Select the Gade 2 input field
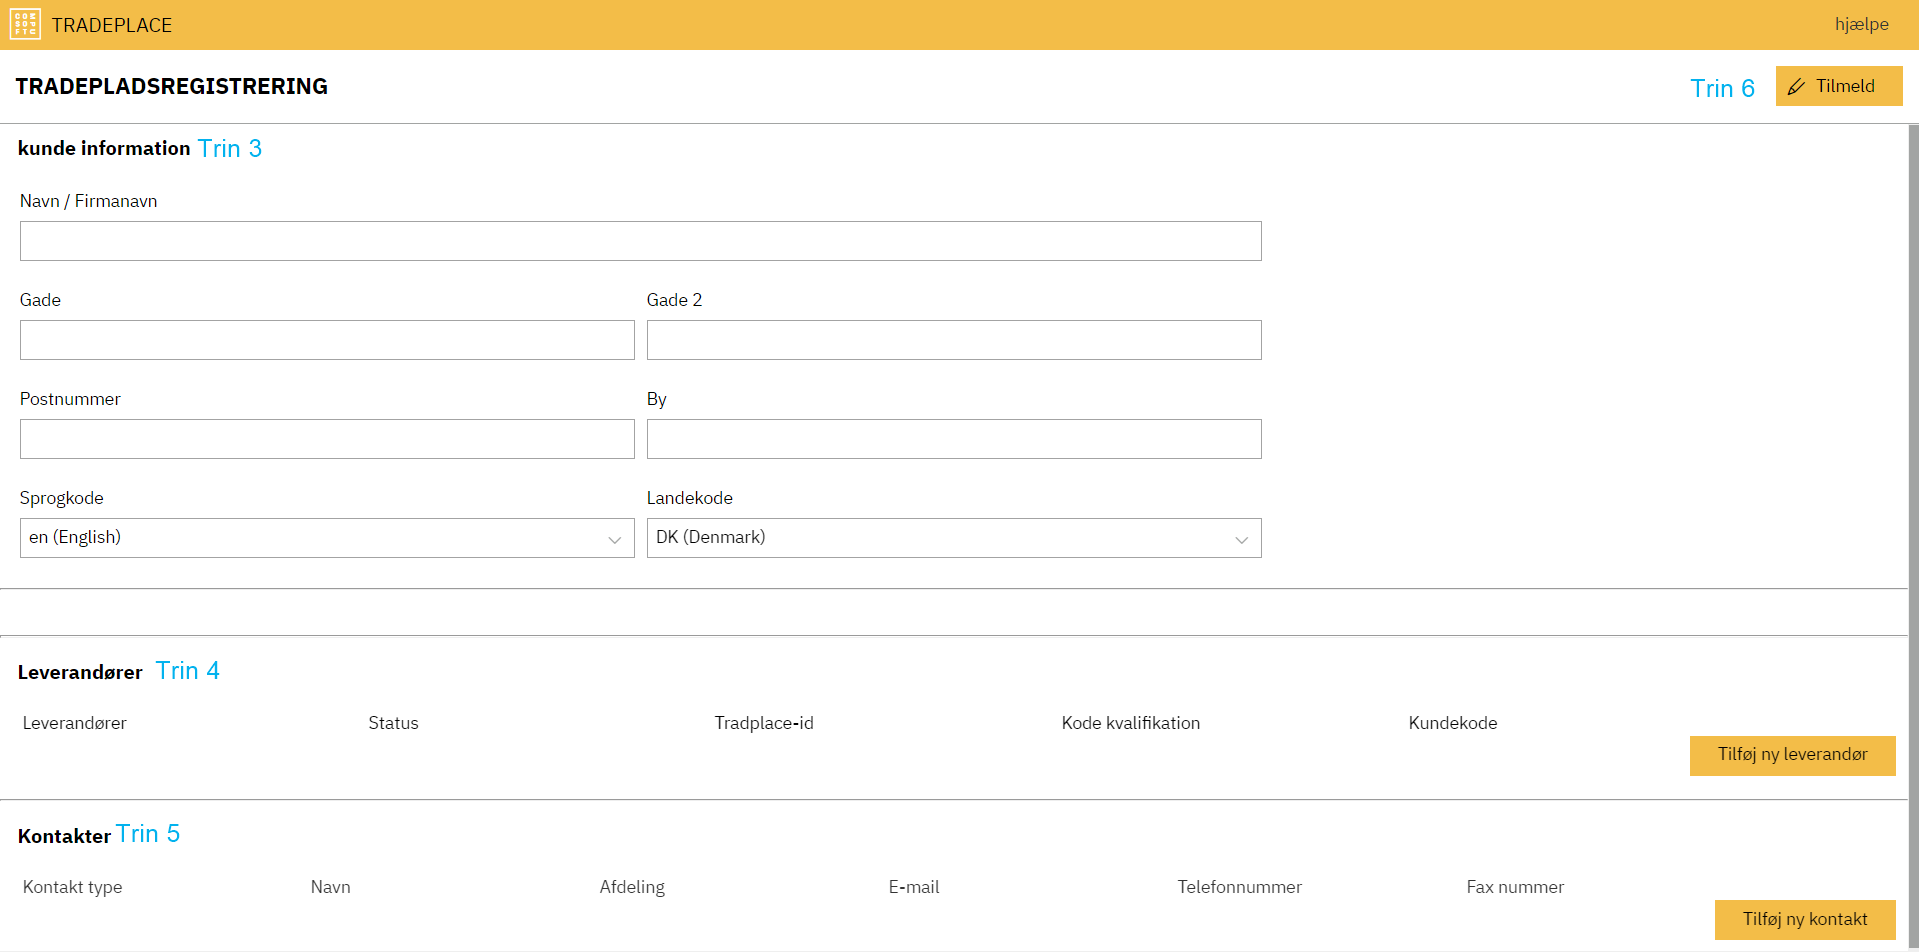Viewport: 1919px width, 952px height. pyautogui.click(x=953, y=340)
